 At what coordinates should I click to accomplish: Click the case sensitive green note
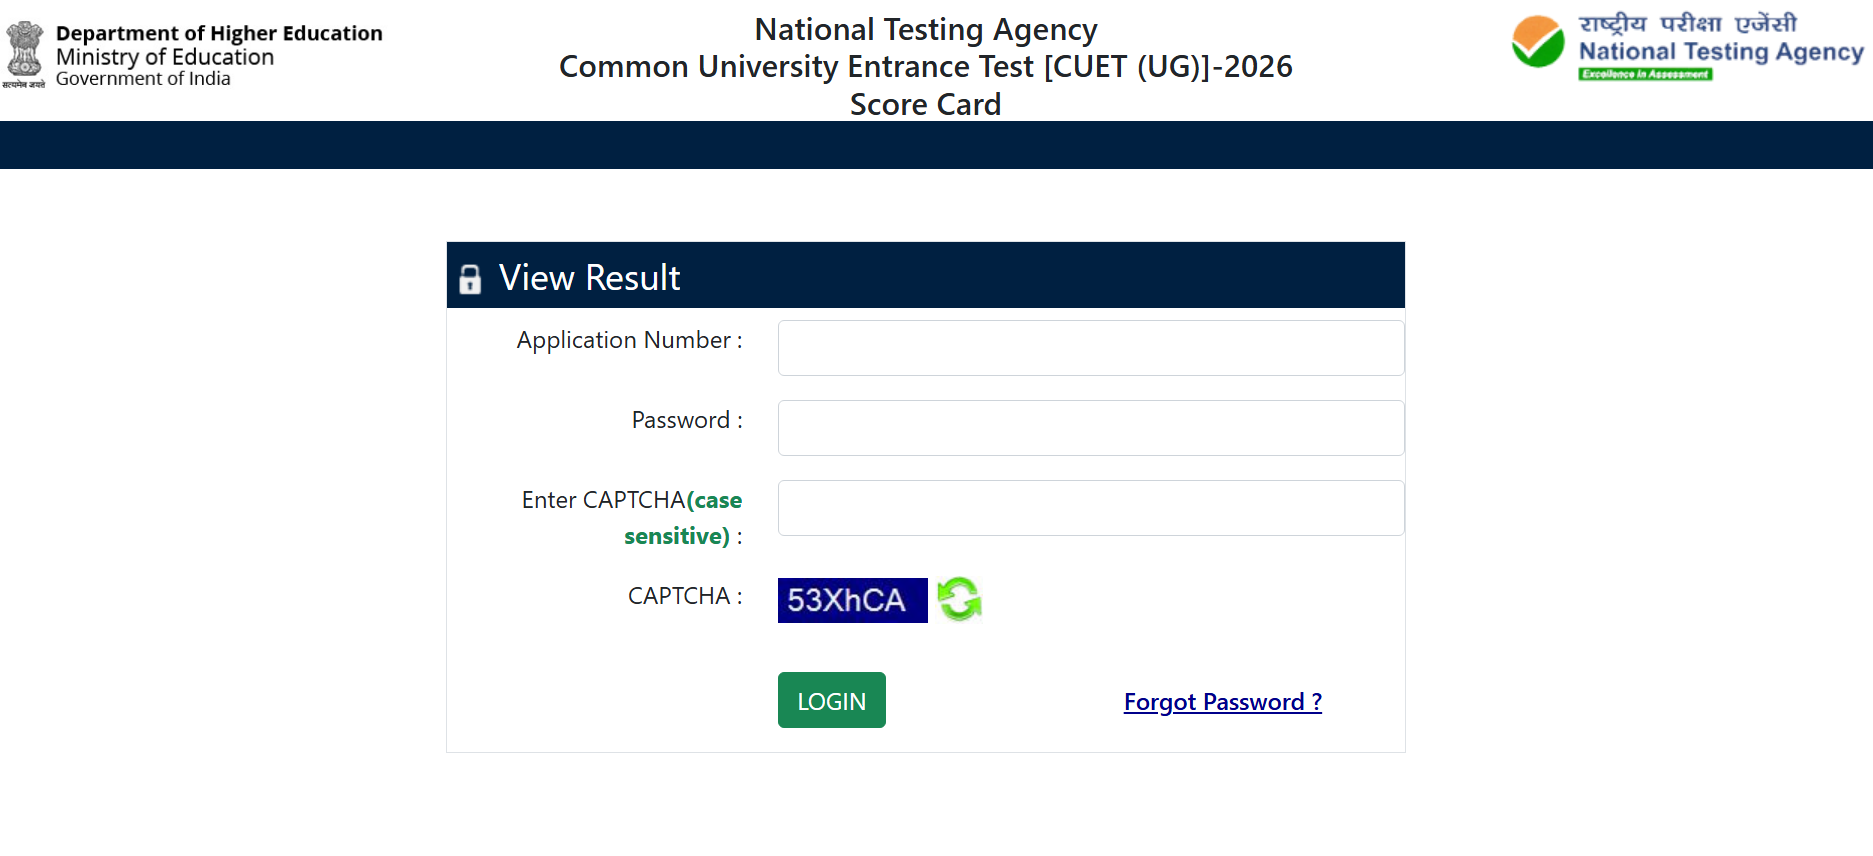click(x=684, y=518)
